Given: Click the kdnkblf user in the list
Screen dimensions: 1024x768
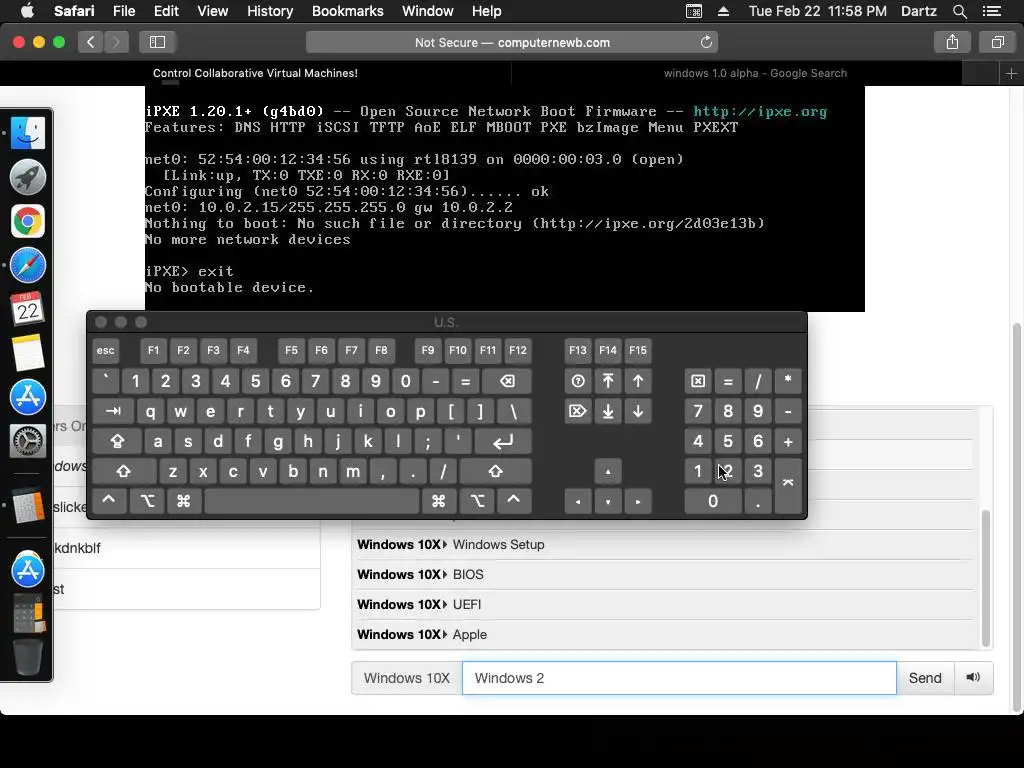Looking at the screenshot, I should click(185, 548).
